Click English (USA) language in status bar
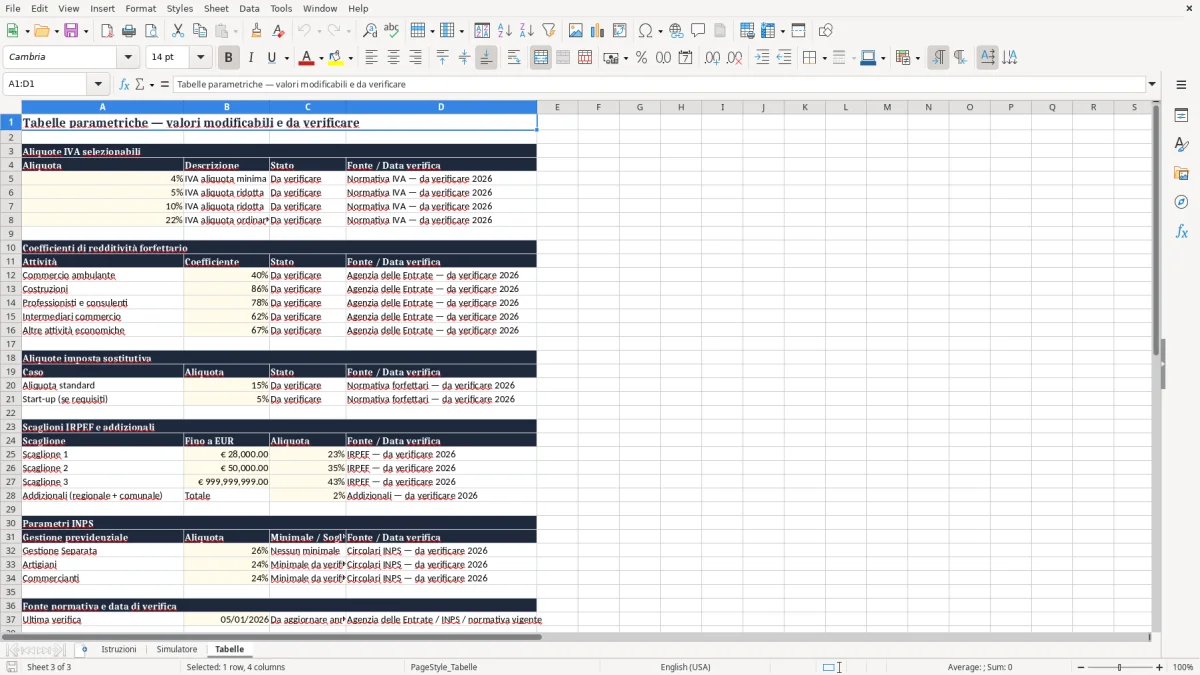1200x675 pixels. (x=686, y=667)
